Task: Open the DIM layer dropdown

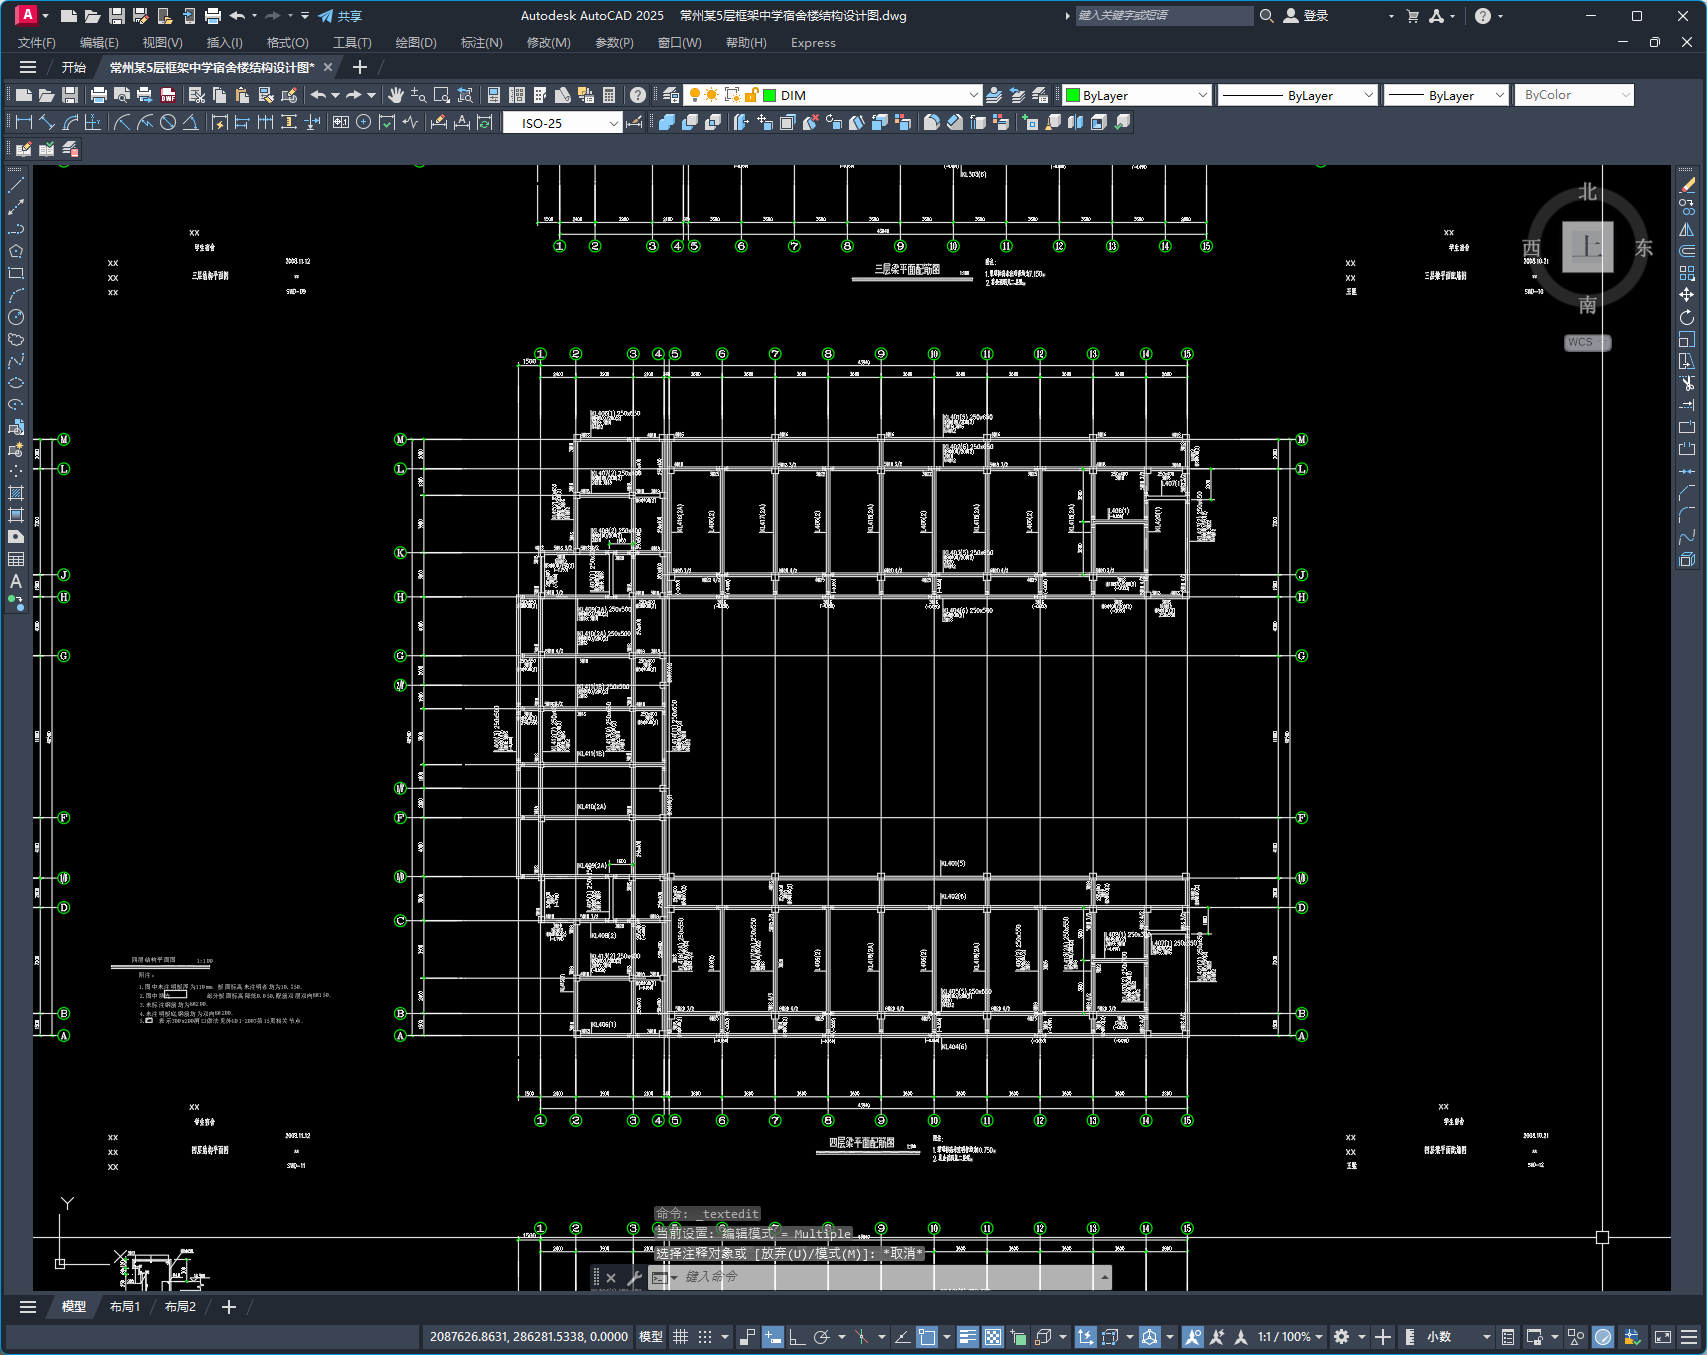Action: (973, 95)
